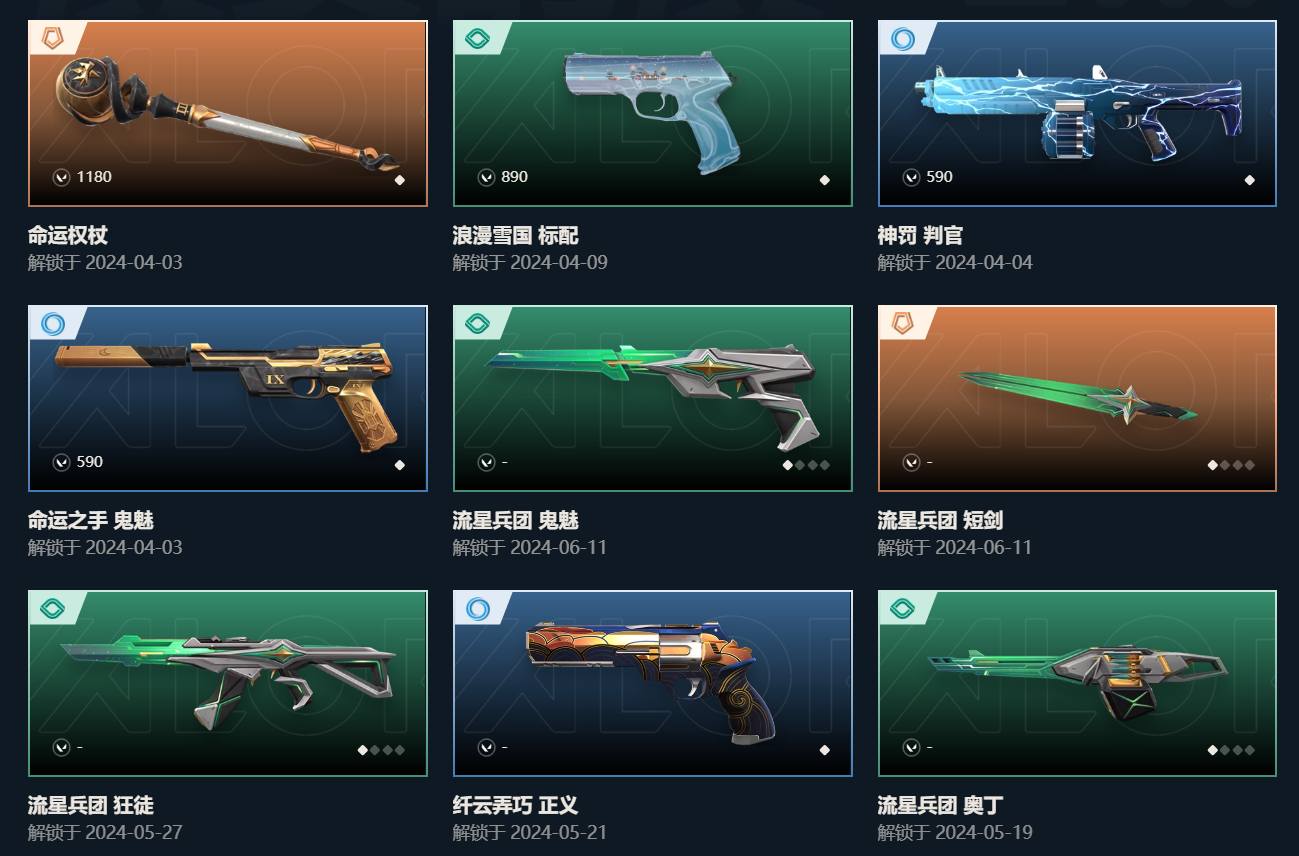The width and height of the screenshot is (1299, 856).
Task: Click the 流星兵团 短剑 title text
Action: tap(940, 521)
